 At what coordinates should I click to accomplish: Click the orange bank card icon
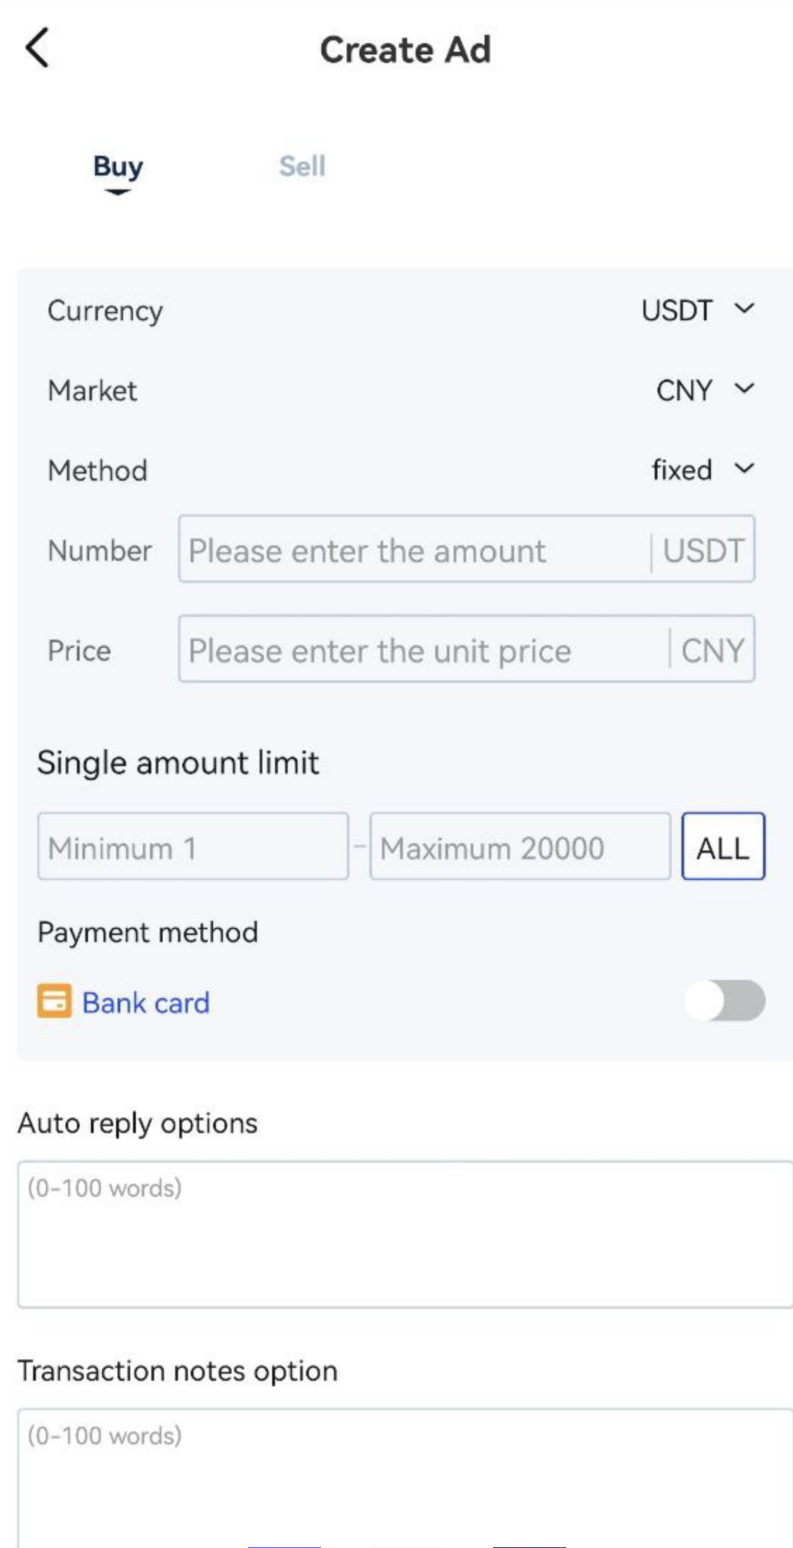coord(54,1001)
